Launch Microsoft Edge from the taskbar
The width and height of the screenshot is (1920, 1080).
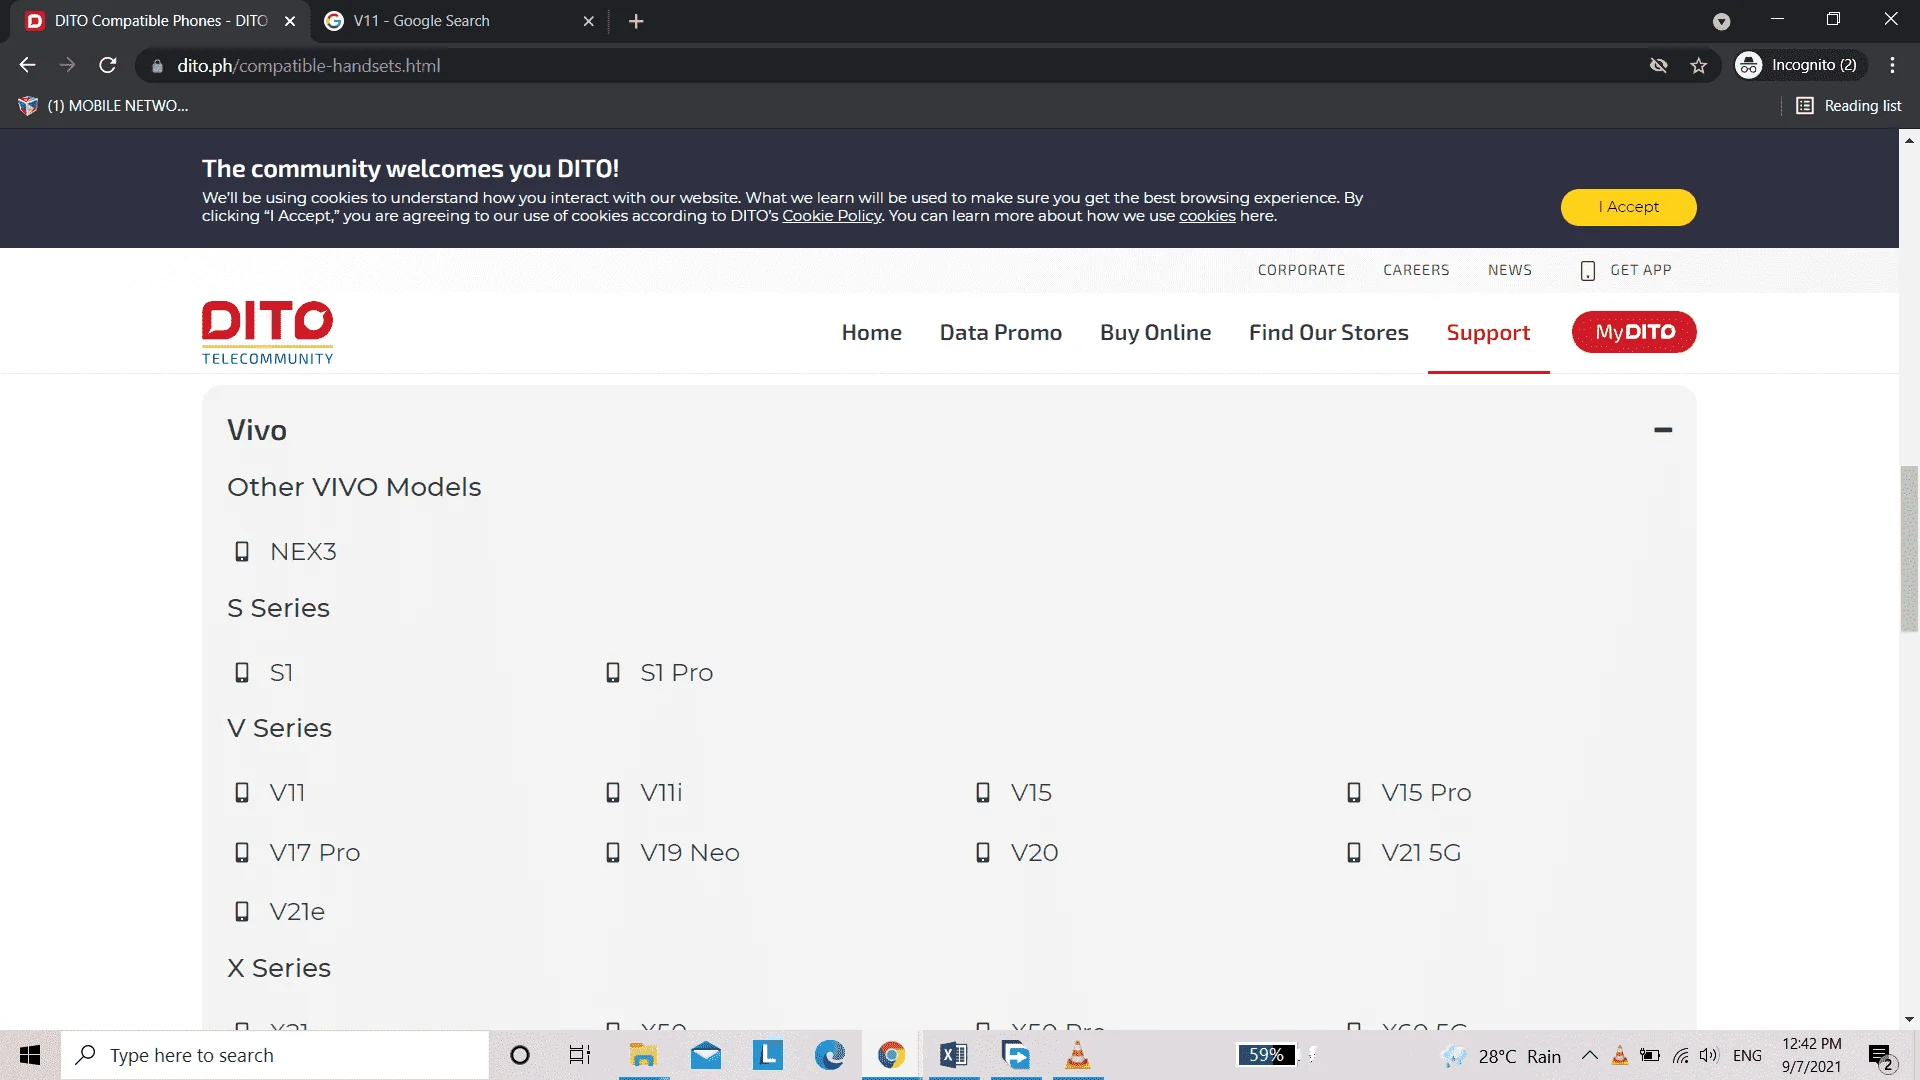tap(829, 1055)
